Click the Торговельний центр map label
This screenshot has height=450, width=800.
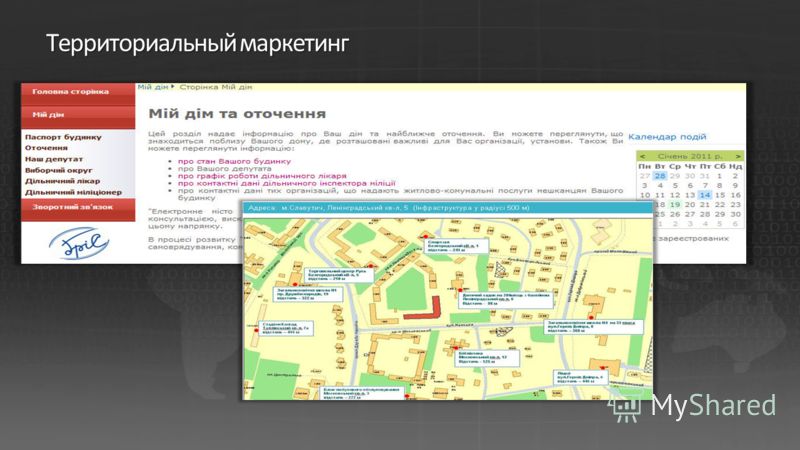(339, 274)
